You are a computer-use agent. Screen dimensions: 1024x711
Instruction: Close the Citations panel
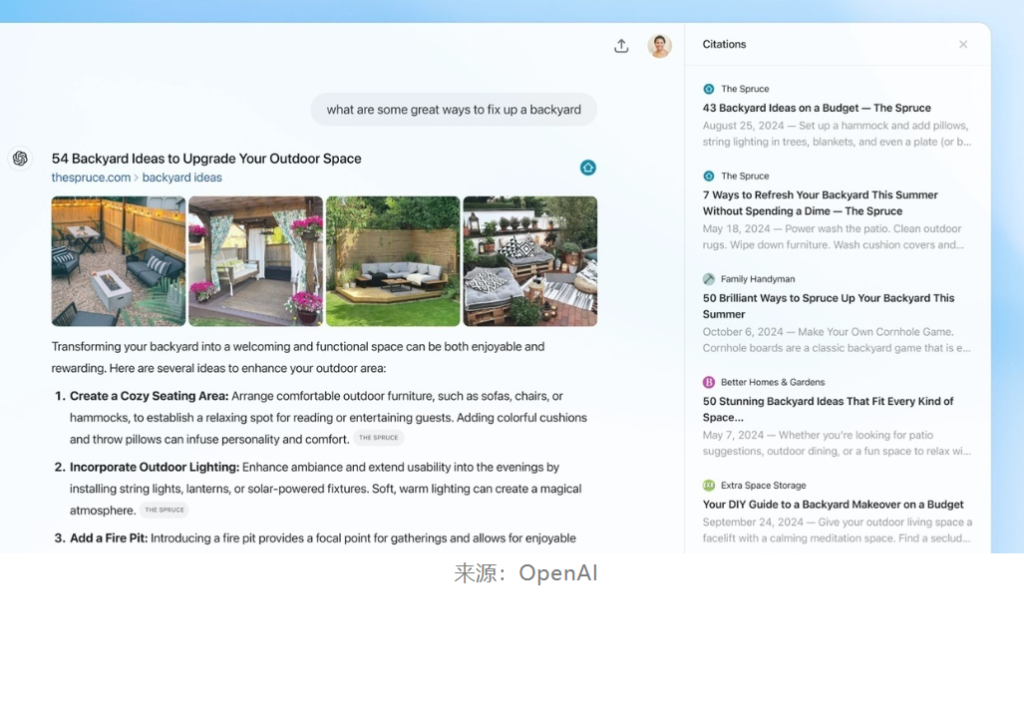pyautogui.click(x=963, y=44)
